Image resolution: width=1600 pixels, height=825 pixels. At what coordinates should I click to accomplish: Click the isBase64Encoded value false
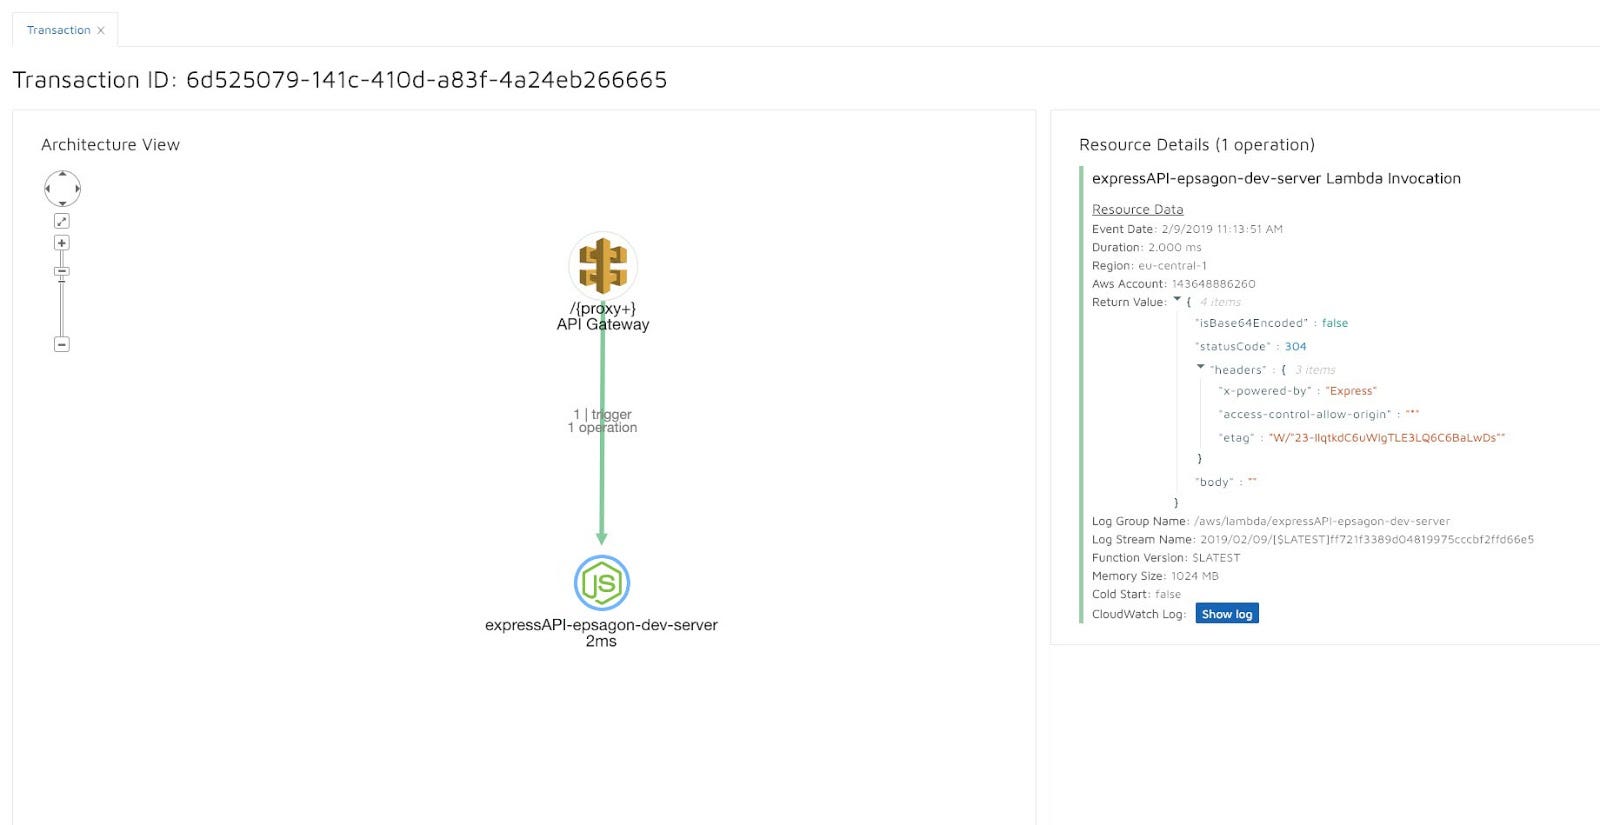click(1335, 323)
